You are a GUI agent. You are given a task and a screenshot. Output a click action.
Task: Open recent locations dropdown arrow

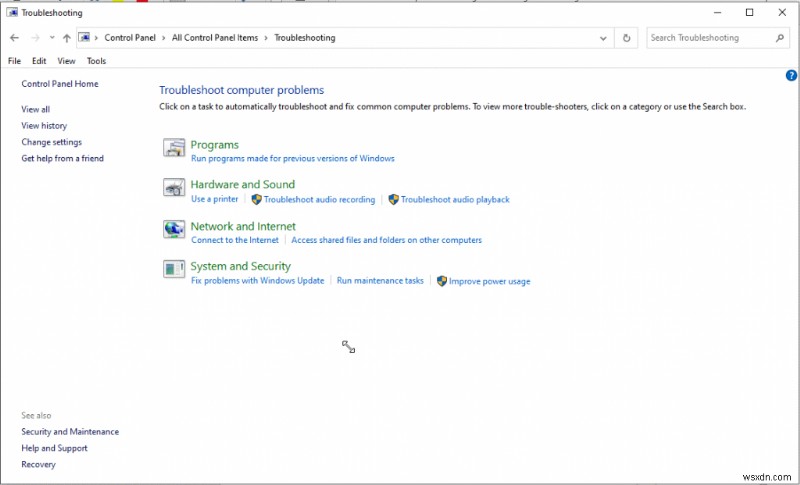[x=52, y=38]
